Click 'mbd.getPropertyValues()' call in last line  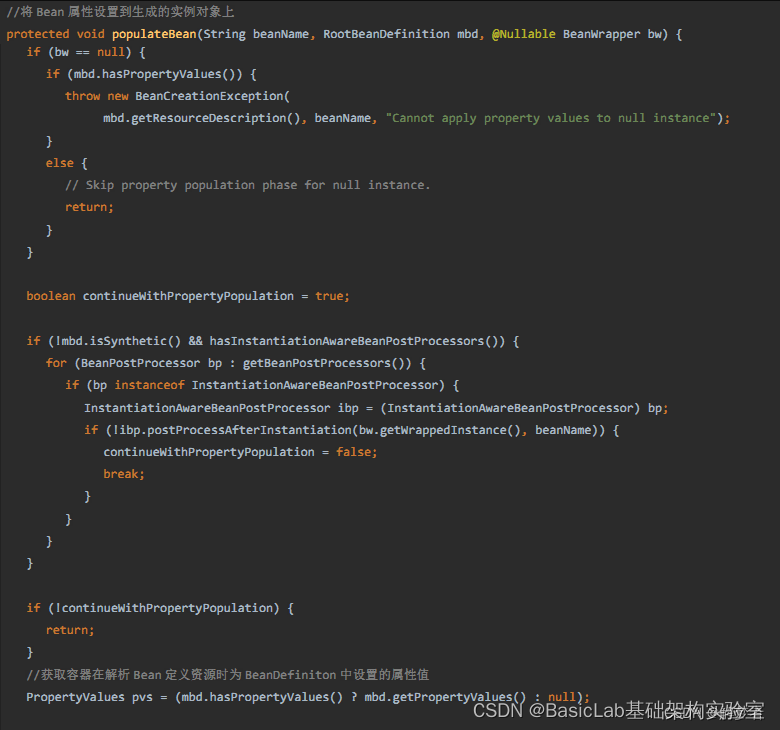(x=445, y=697)
